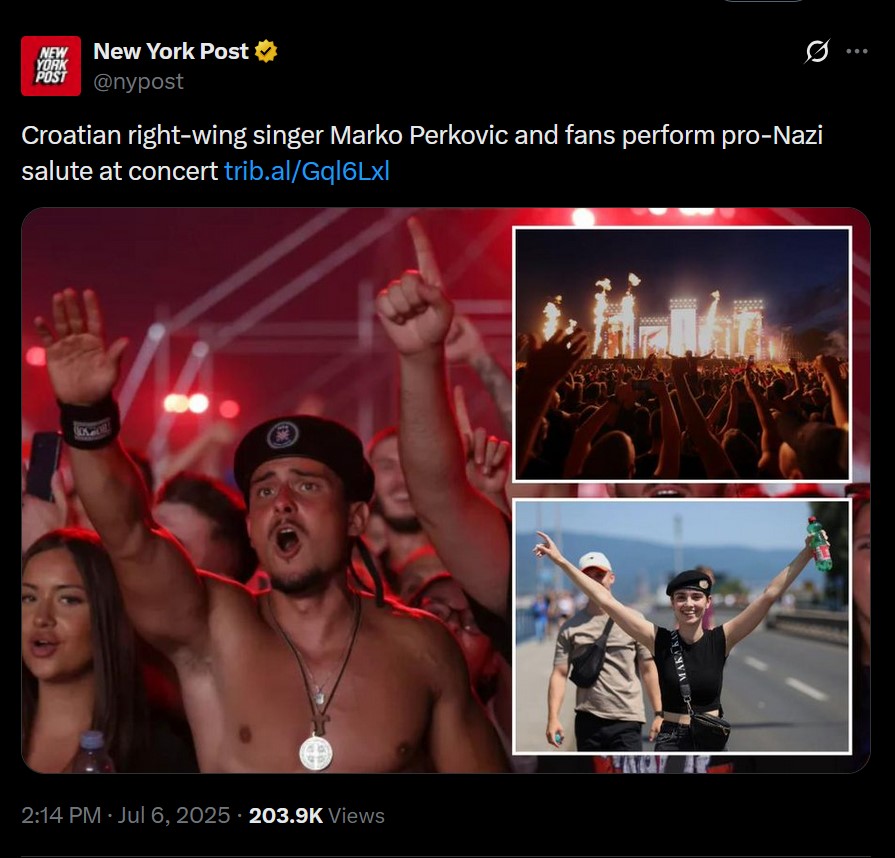Click the words "salute at concert" in the post
895x858 pixels.
tap(119, 171)
